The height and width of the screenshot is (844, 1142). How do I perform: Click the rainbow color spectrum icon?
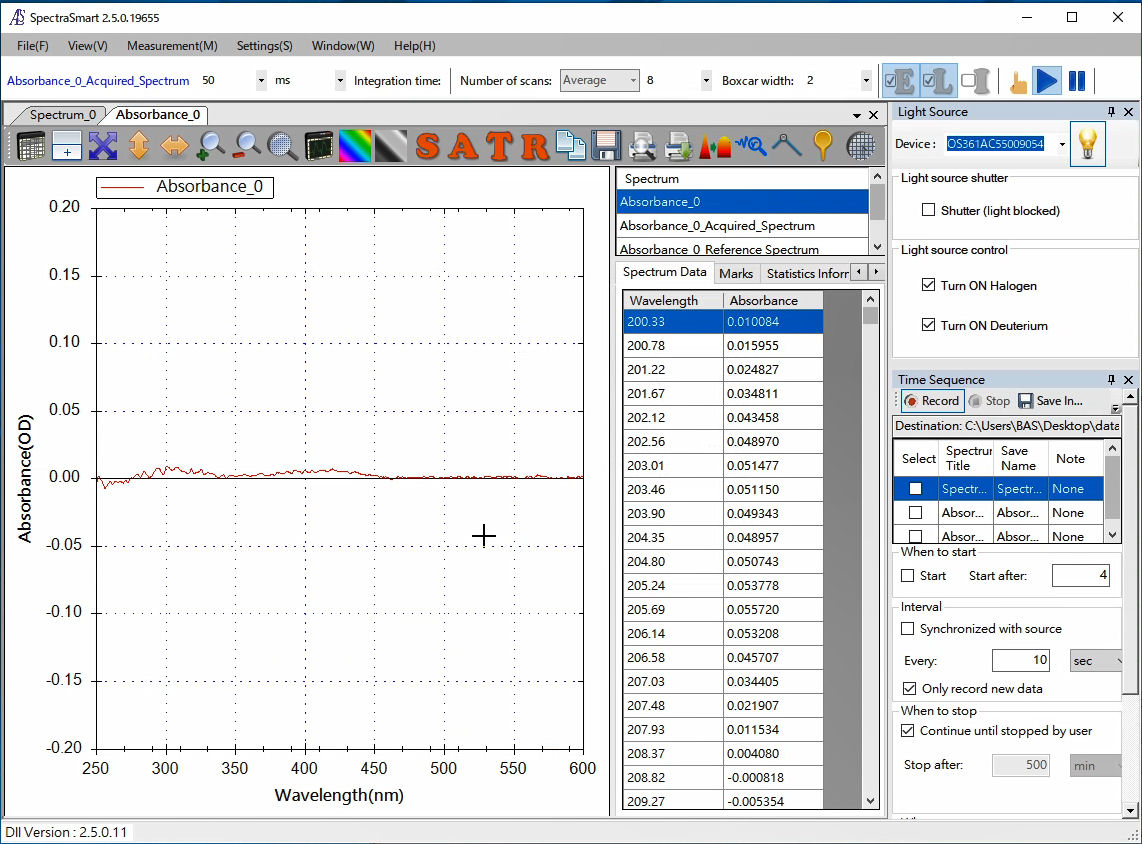[354, 146]
